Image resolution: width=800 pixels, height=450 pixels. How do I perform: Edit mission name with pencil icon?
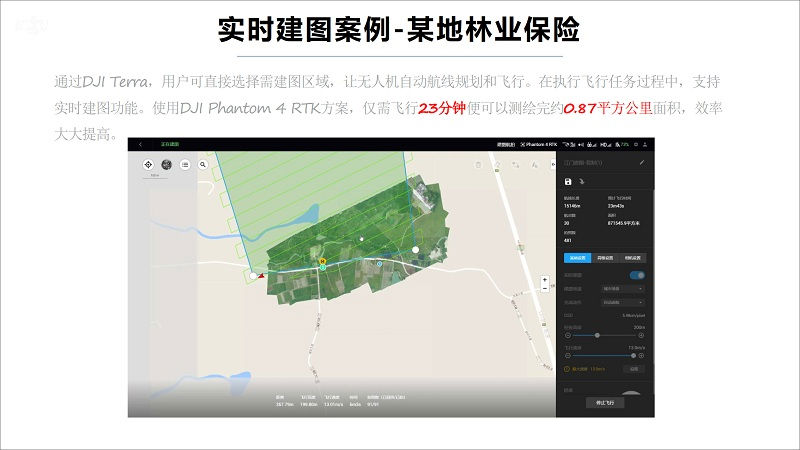tap(642, 162)
